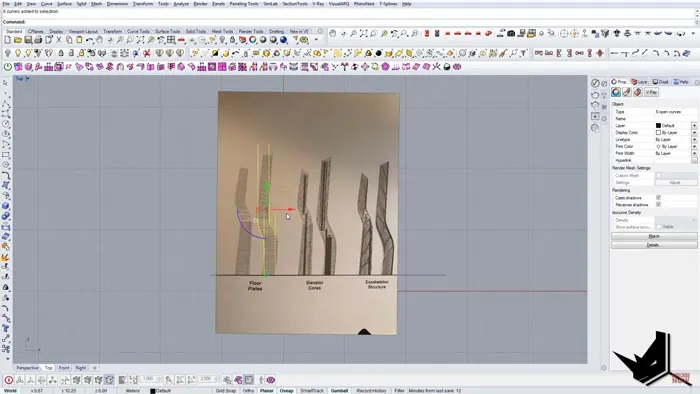Image resolution: width=700 pixels, height=394 pixels.
Task: Click the Save floppy disk icon
Action: [28, 40]
